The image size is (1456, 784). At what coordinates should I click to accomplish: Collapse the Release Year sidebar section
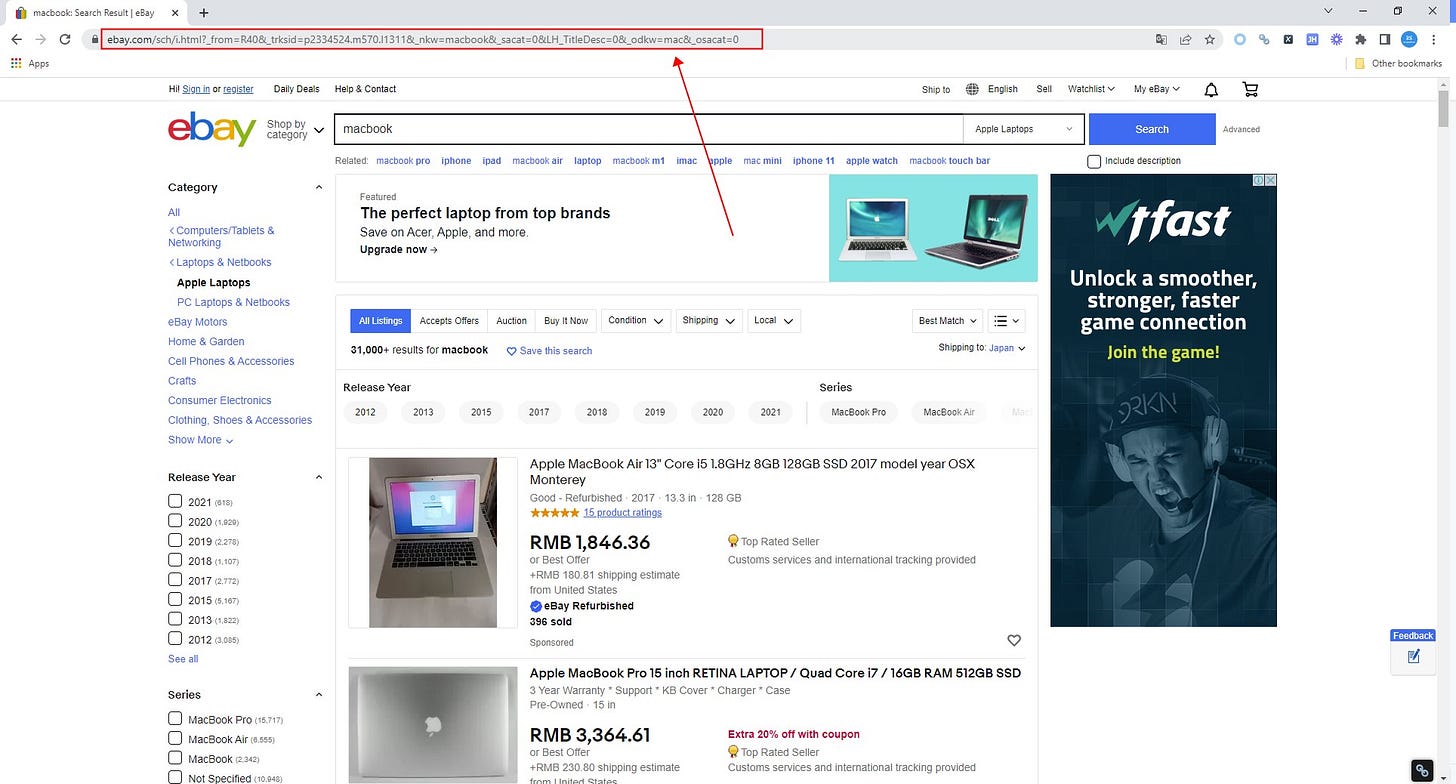coord(319,477)
